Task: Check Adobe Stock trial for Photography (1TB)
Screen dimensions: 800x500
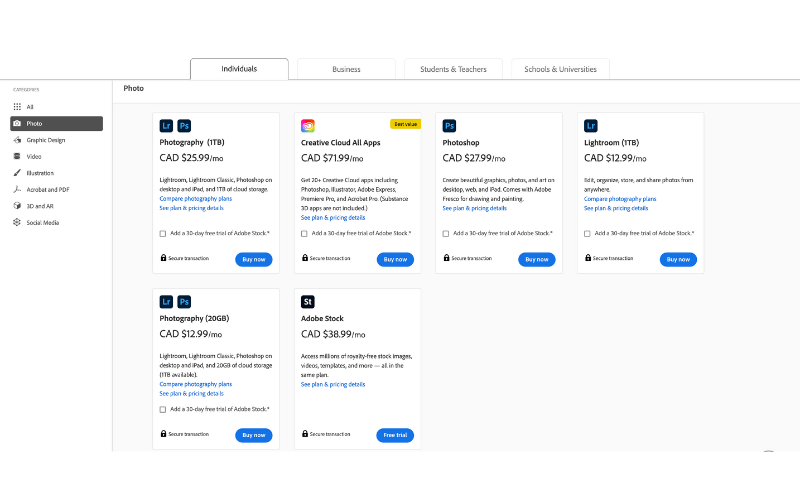Action: [x=163, y=234]
